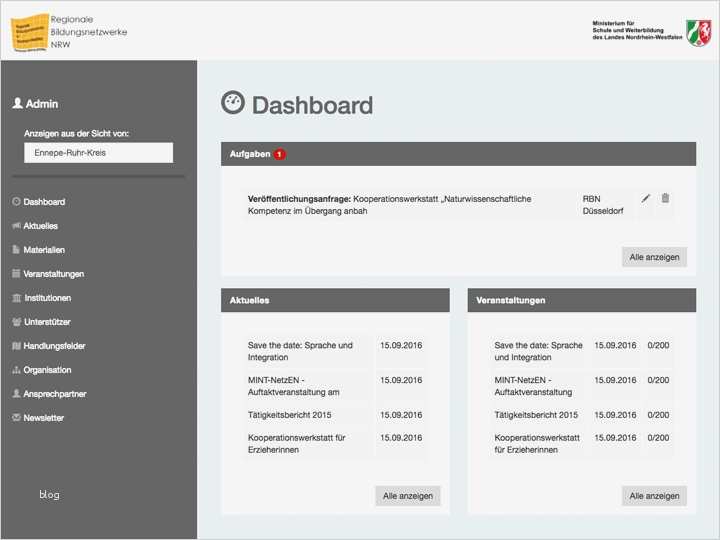Viewport: 720px width, 540px height.
Task: Open Organisation in the sidebar
Action: (47, 370)
